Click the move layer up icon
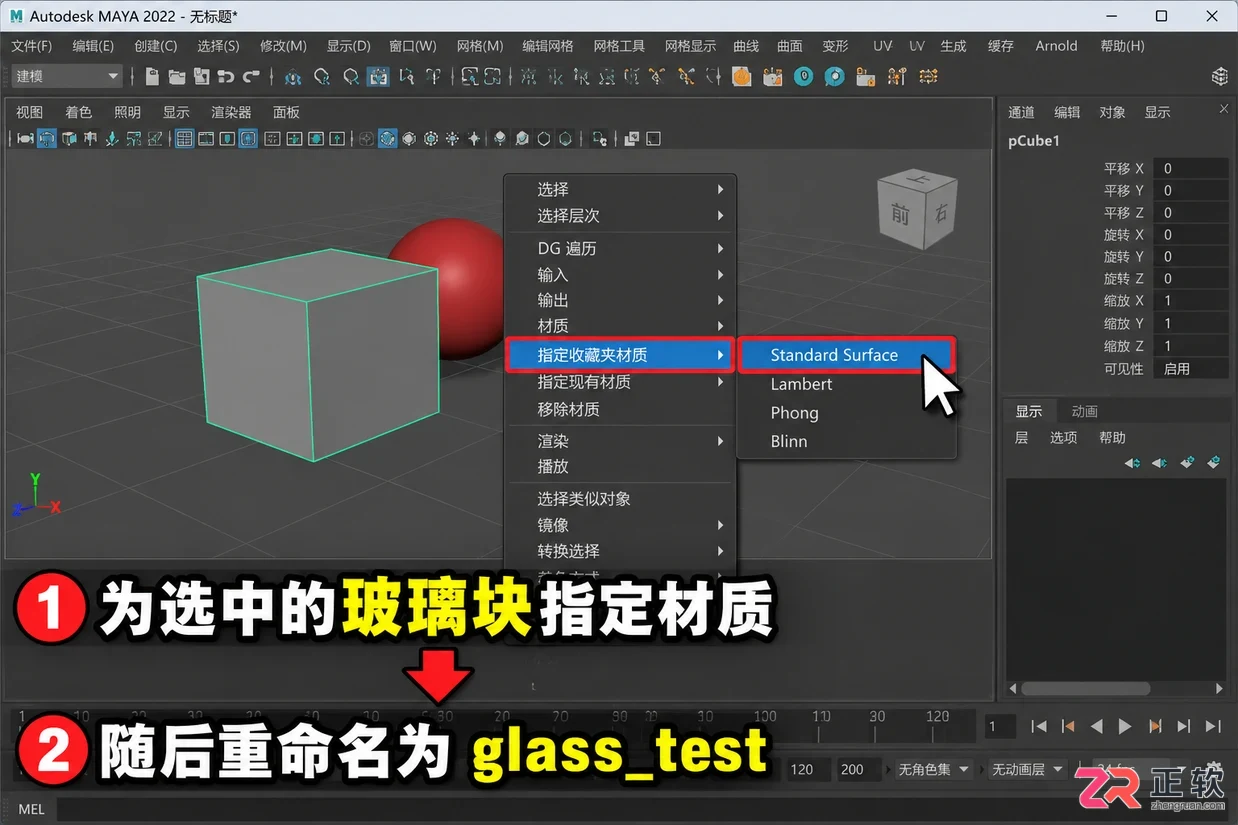 pos(1132,463)
